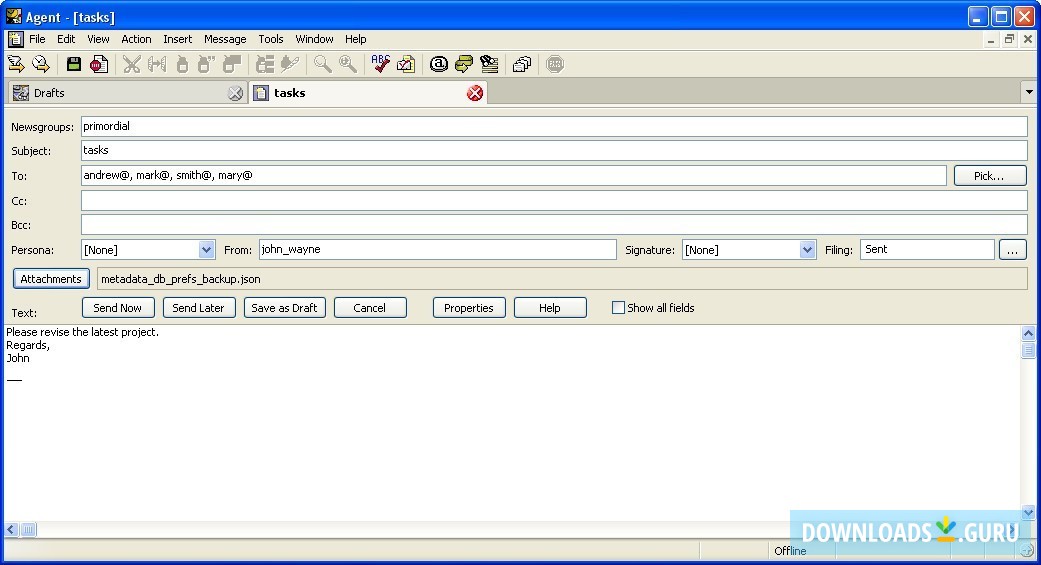Click the grayed tree structure toolbar icon
The width and height of the screenshot is (1041, 565).
pyautogui.click(x=265, y=64)
